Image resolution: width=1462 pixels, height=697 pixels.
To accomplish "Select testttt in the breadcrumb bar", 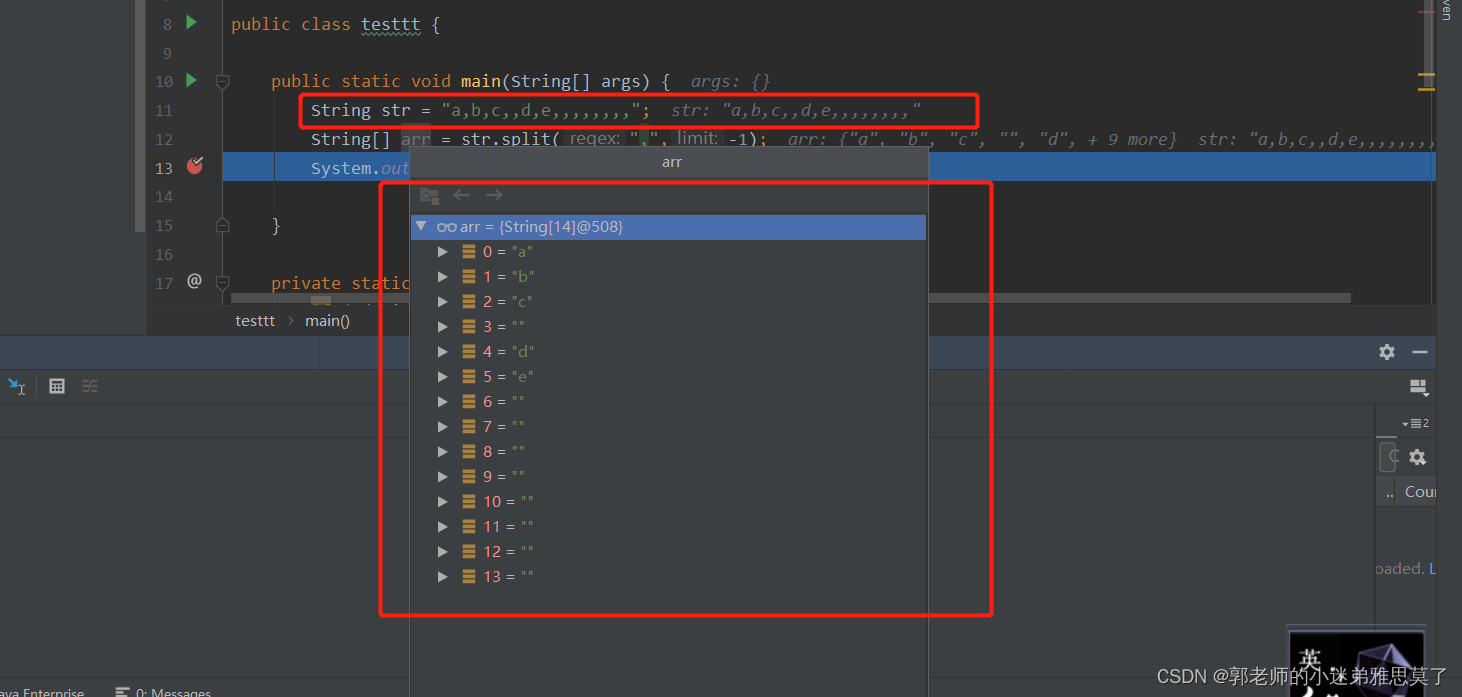I will tap(255, 320).
